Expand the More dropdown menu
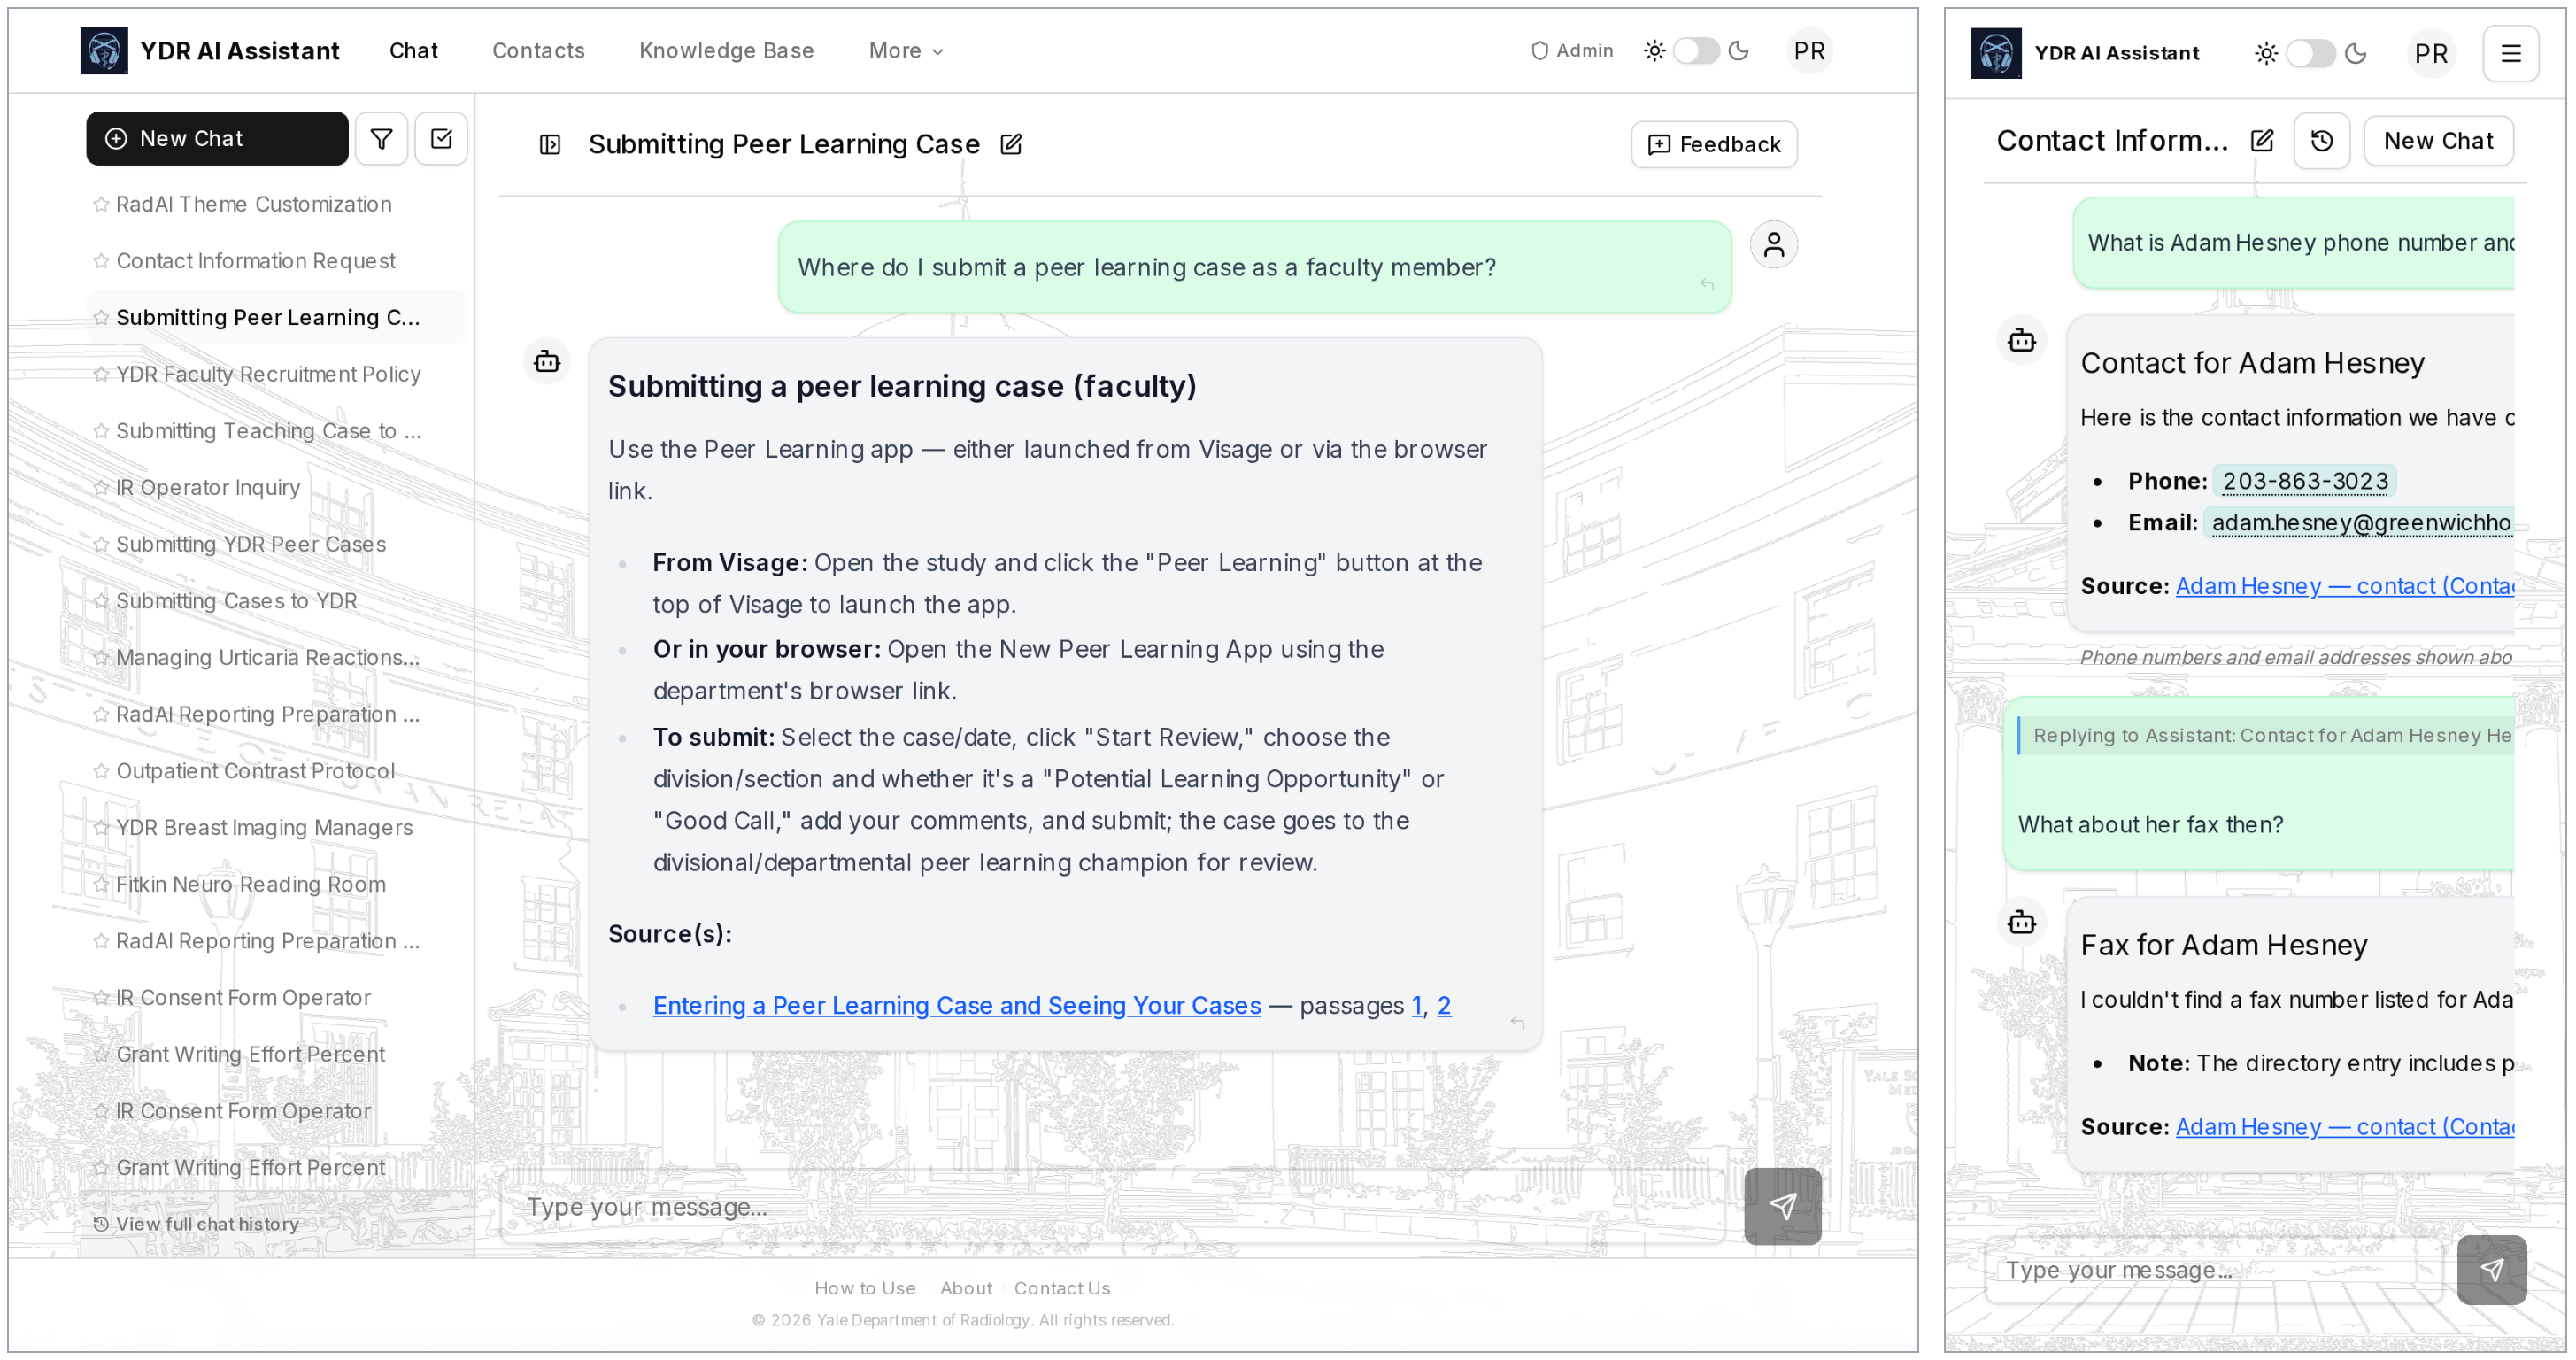Image resolution: width=2576 pixels, height=1360 pixels. pos(905,51)
